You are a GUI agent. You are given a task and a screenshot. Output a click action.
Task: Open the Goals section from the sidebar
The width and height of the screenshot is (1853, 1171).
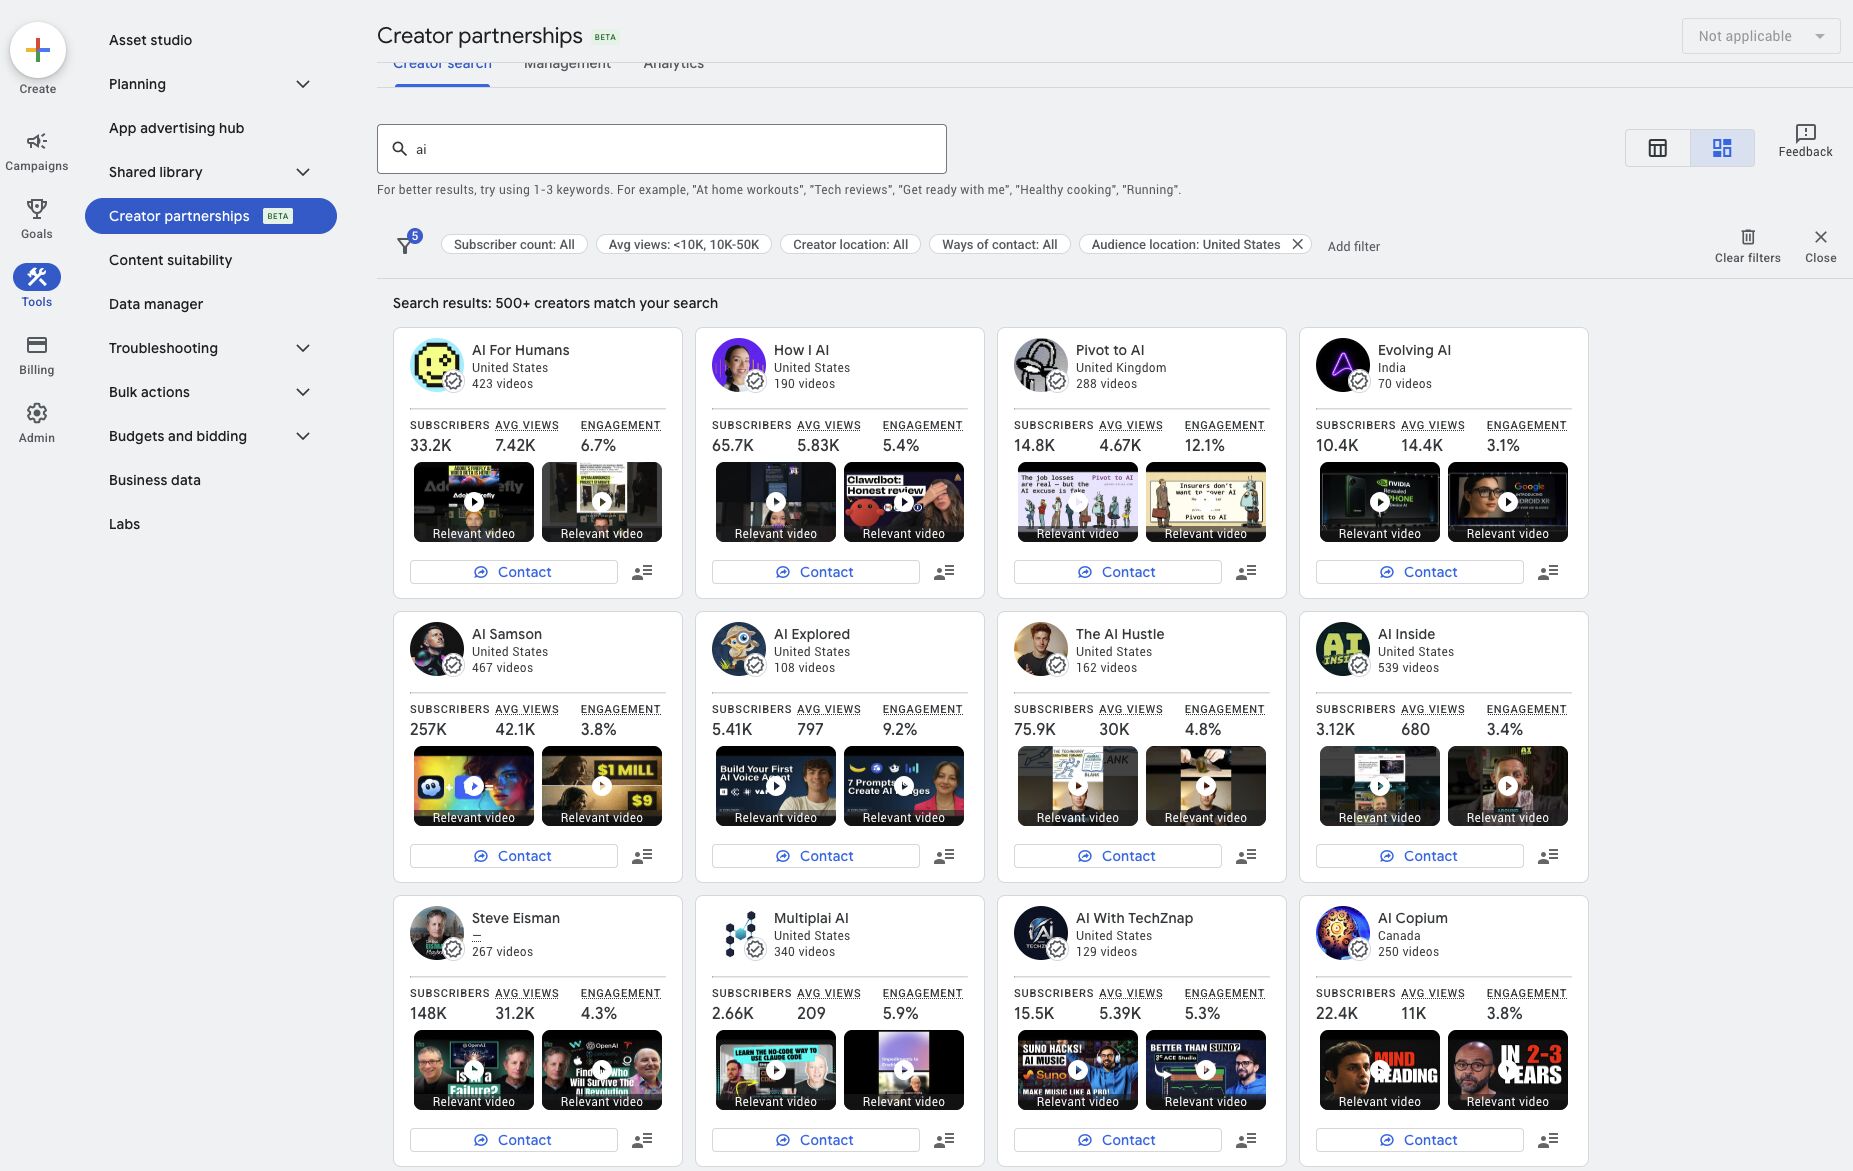37,218
